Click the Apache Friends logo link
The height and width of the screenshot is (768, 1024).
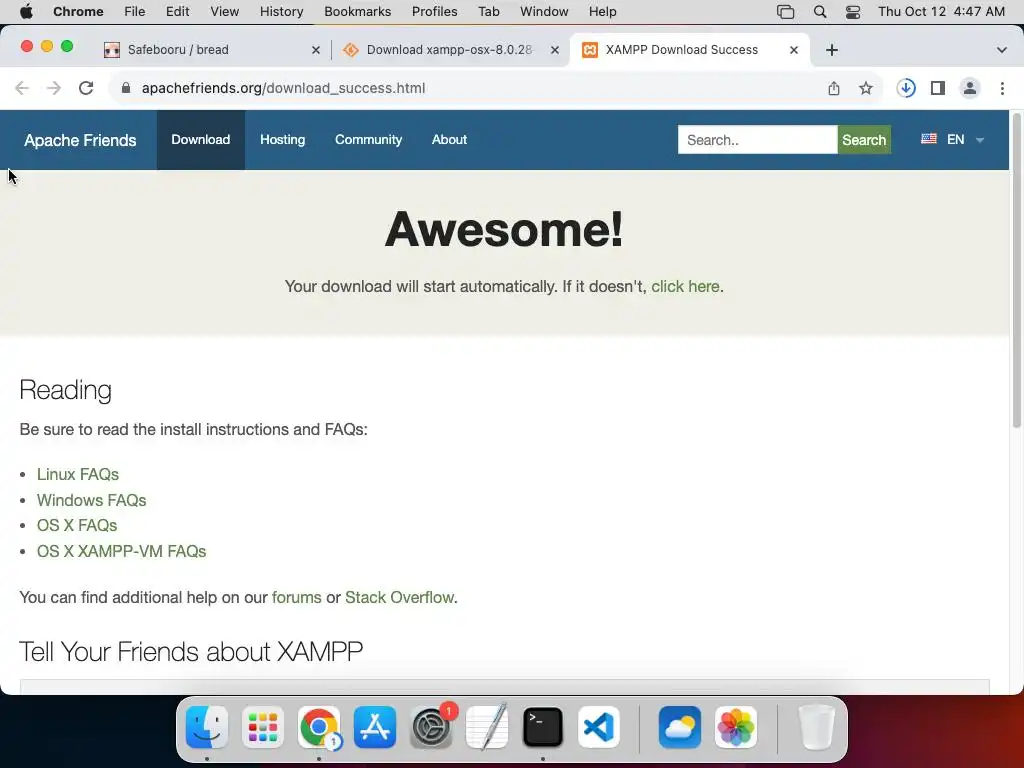tap(80, 140)
